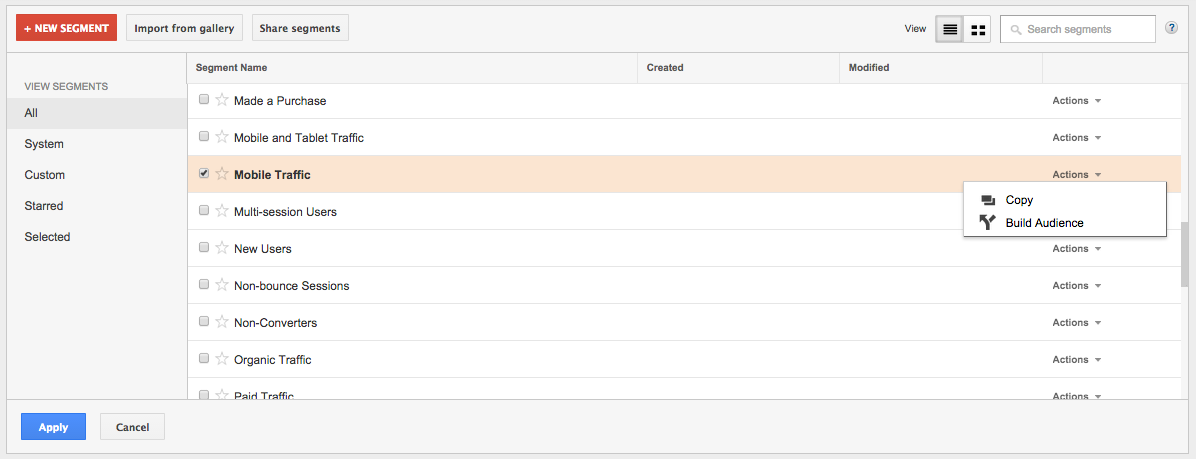Choose Copy from the Actions menu

point(1019,200)
